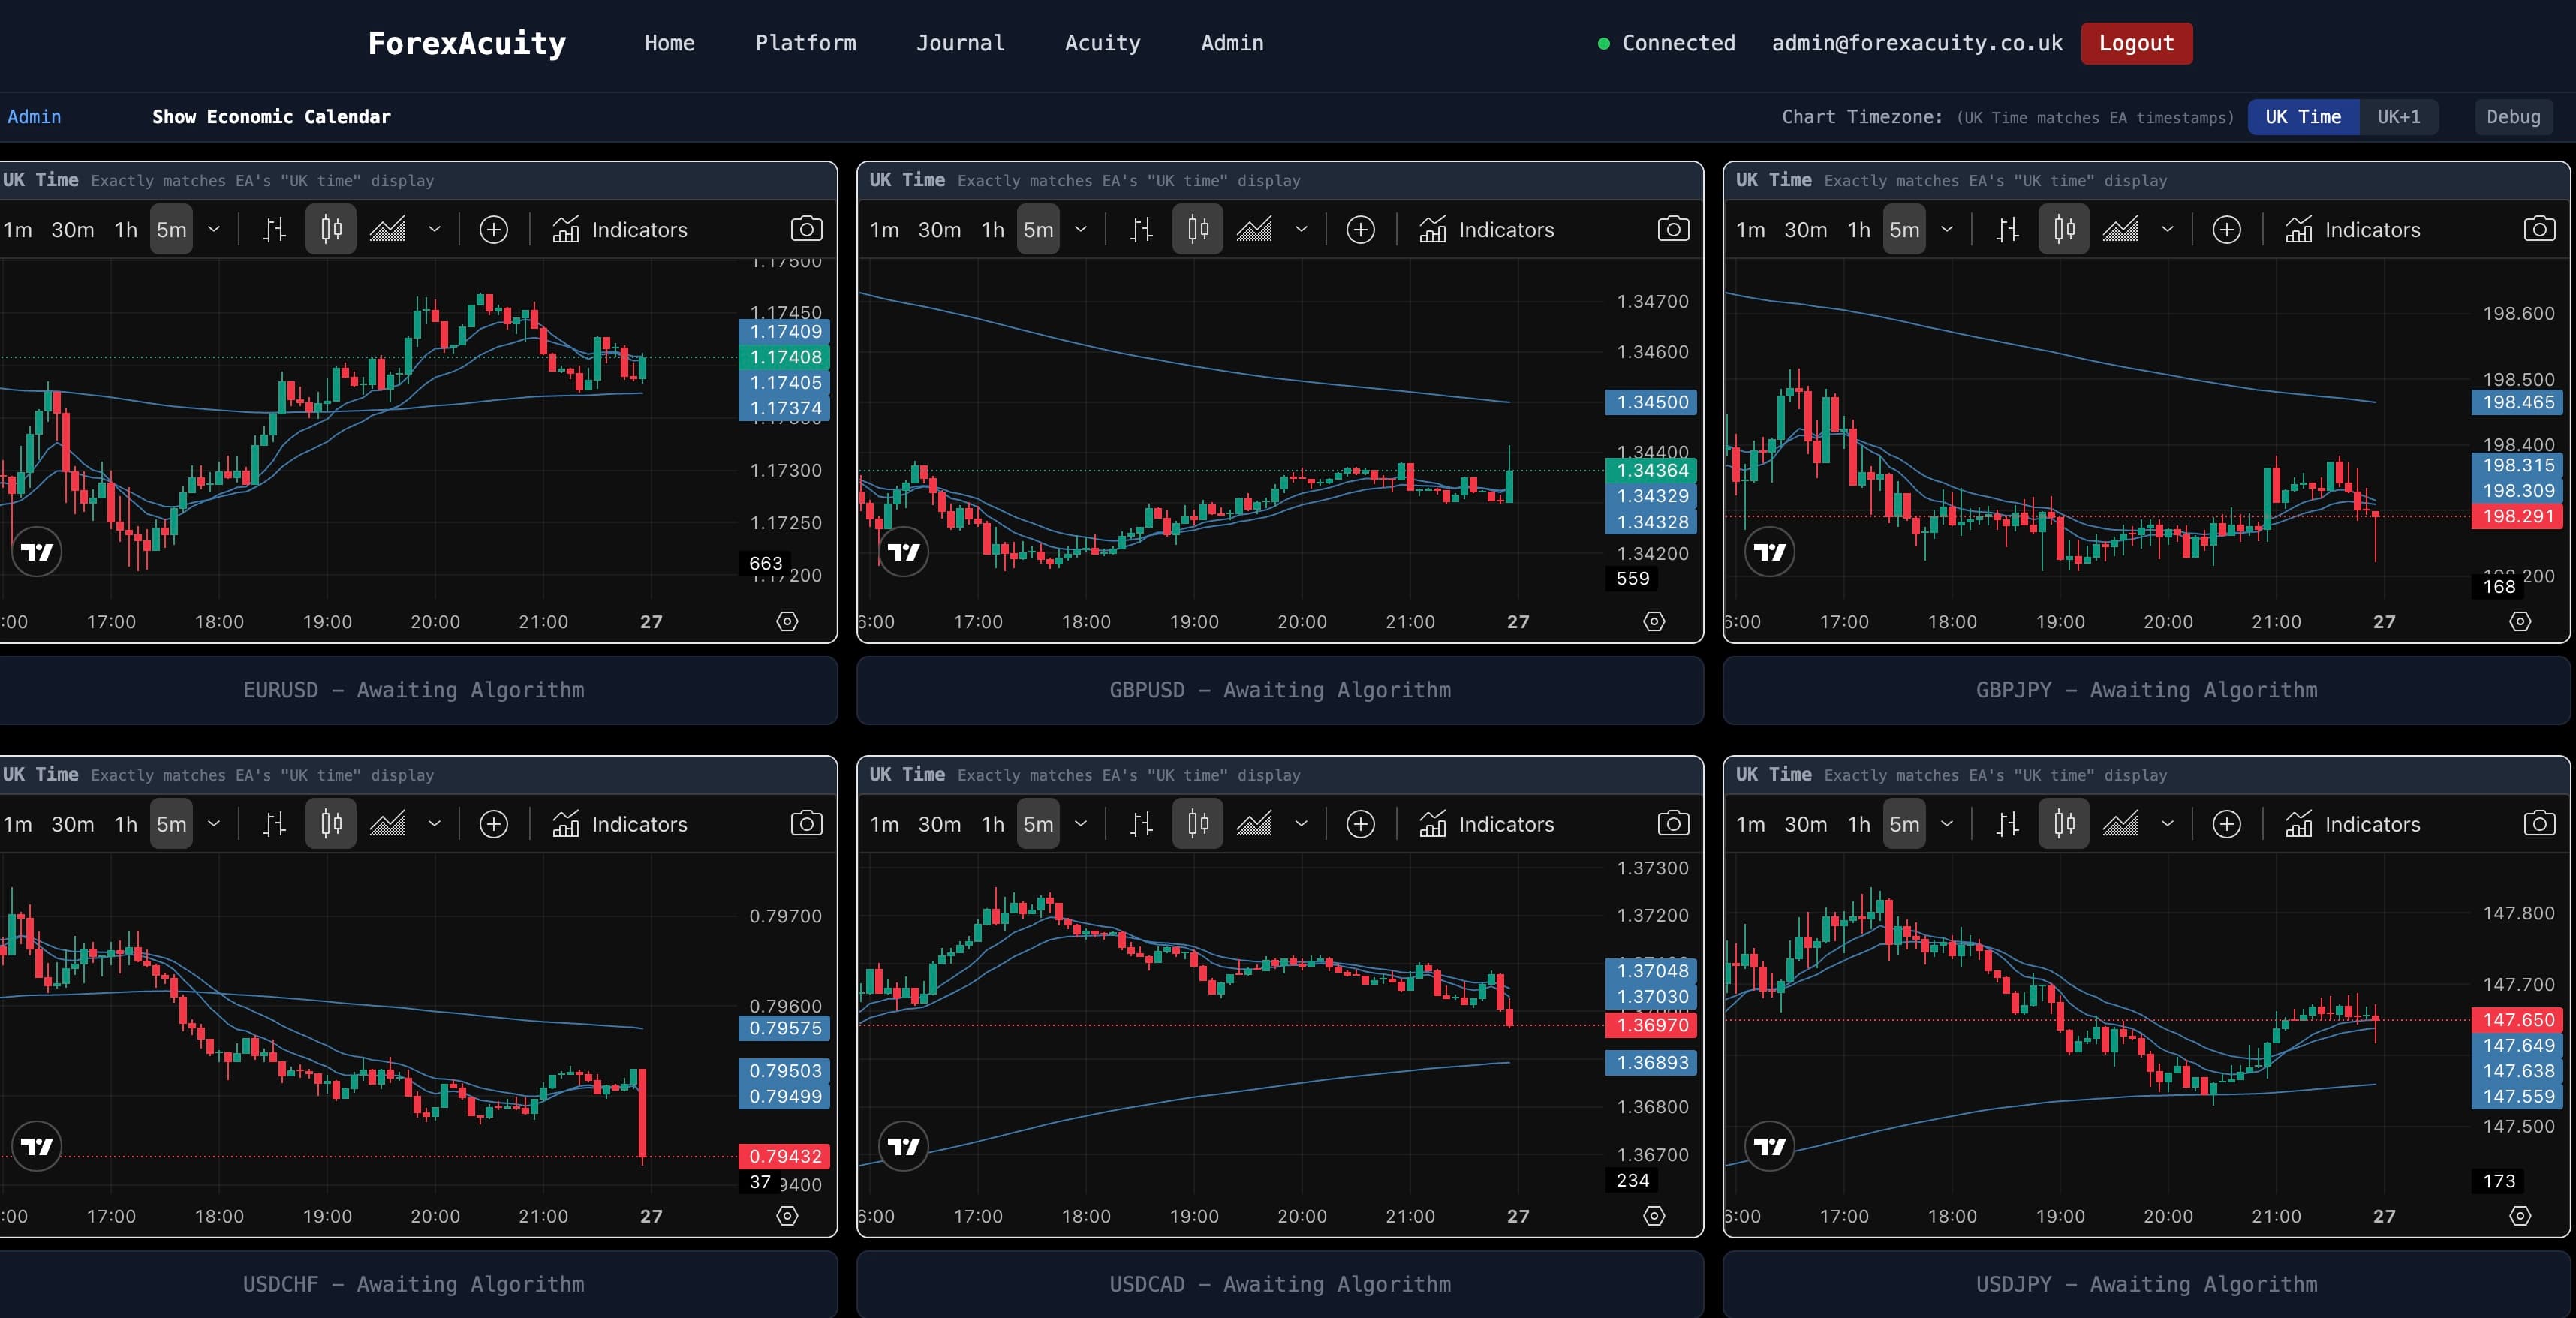The height and width of the screenshot is (1318, 2576).
Task: Click compare plus icon on GBPJPY chart
Action: (x=2226, y=230)
